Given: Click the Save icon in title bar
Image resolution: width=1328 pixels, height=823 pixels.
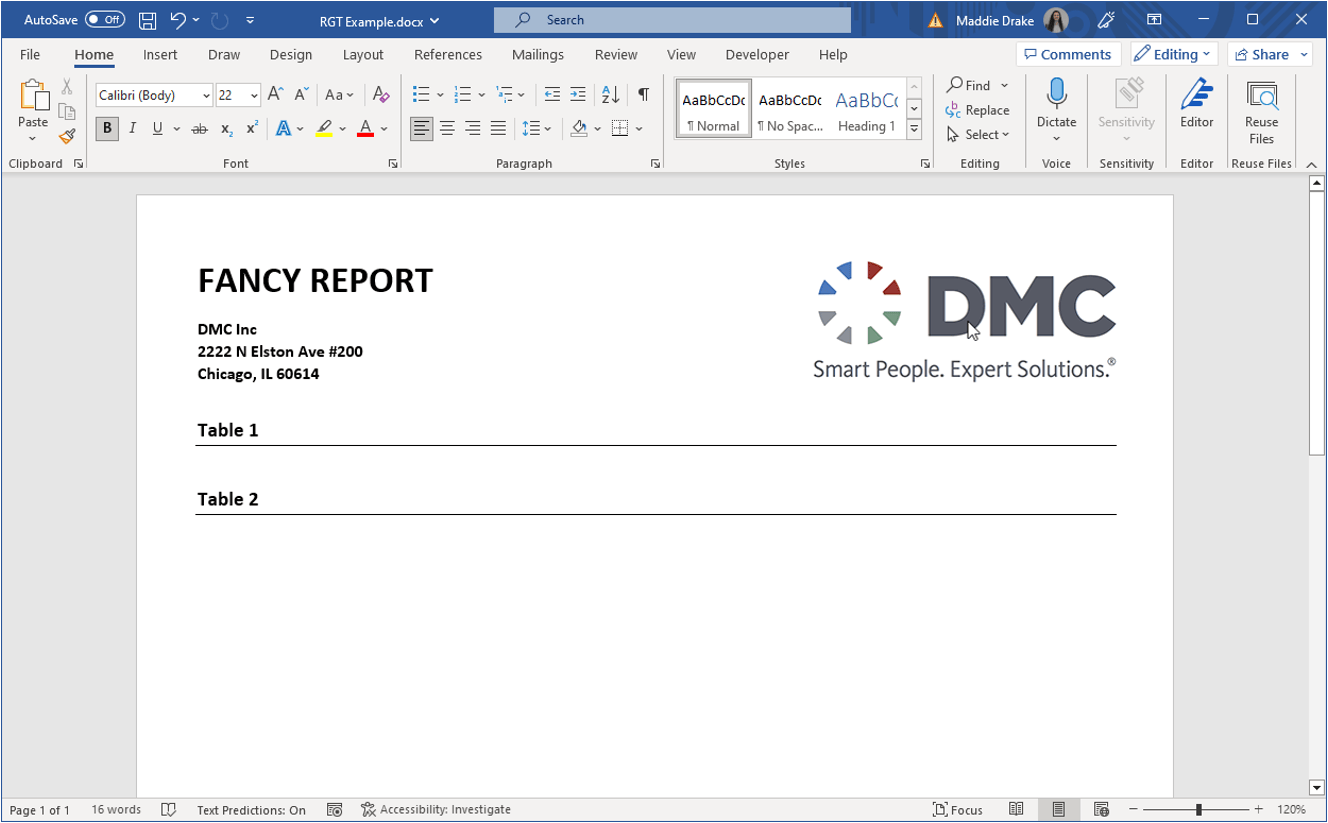Looking at the screenshot, I should 147,20.
